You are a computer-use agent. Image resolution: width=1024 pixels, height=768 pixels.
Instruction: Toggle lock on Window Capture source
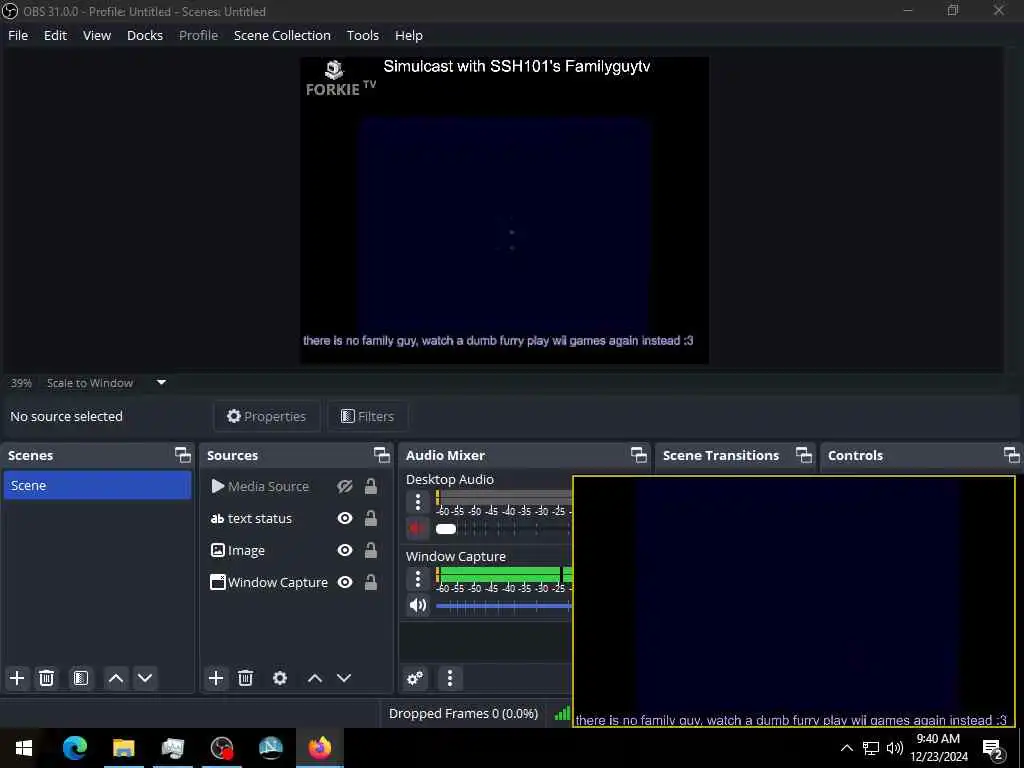click(x=371, y=583)
